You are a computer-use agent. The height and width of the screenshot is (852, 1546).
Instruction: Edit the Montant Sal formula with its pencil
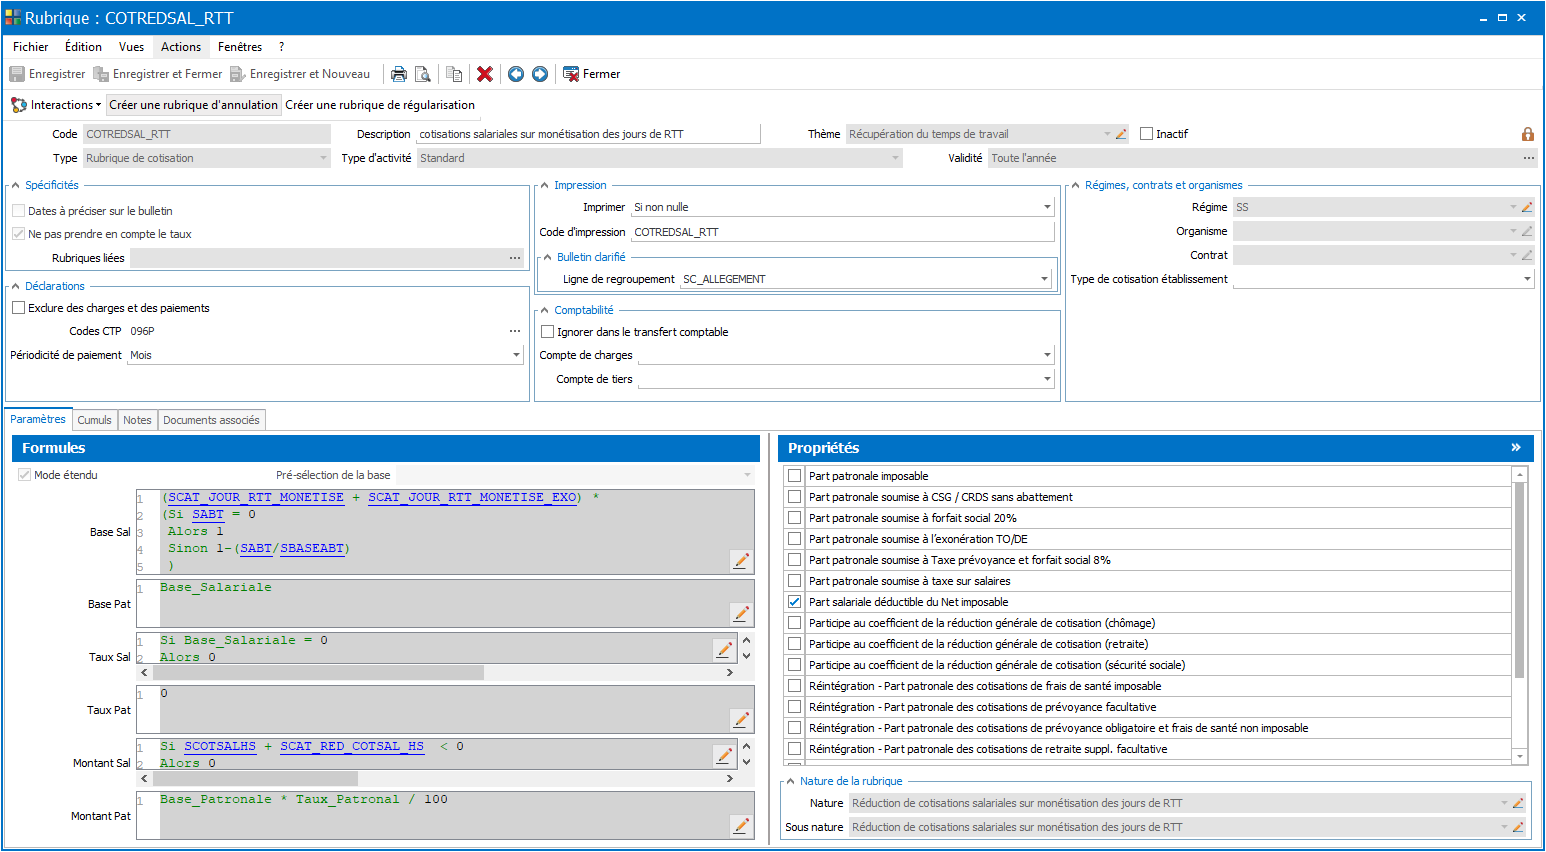pyautogui.click(x=724, y=755)
